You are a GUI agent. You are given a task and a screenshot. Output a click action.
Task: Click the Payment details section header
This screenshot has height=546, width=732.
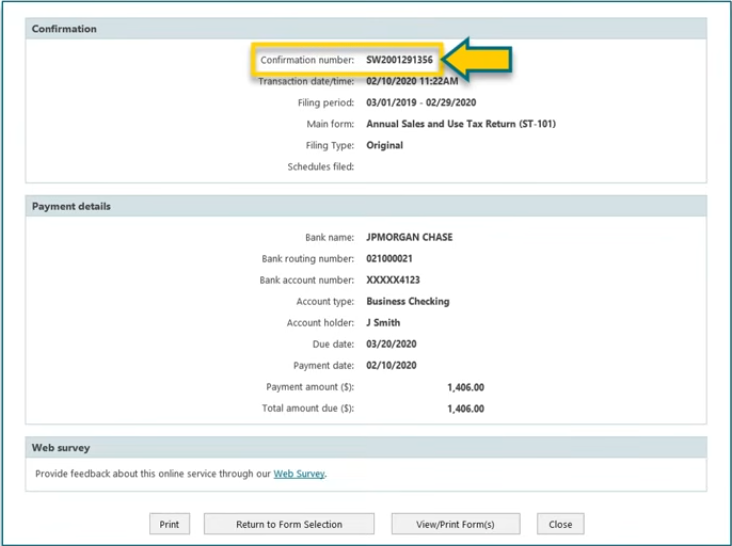click(x=366, y=206)
